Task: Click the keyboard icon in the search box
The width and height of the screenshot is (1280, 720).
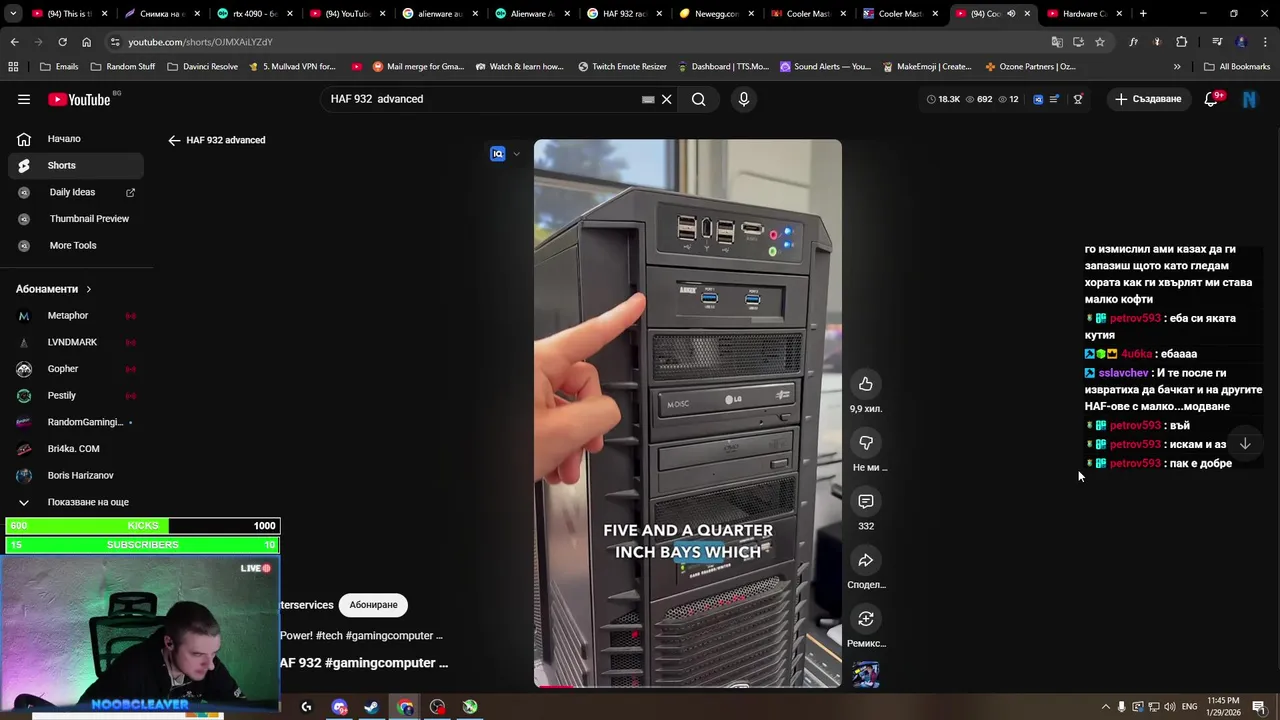Action: (648, 99)
